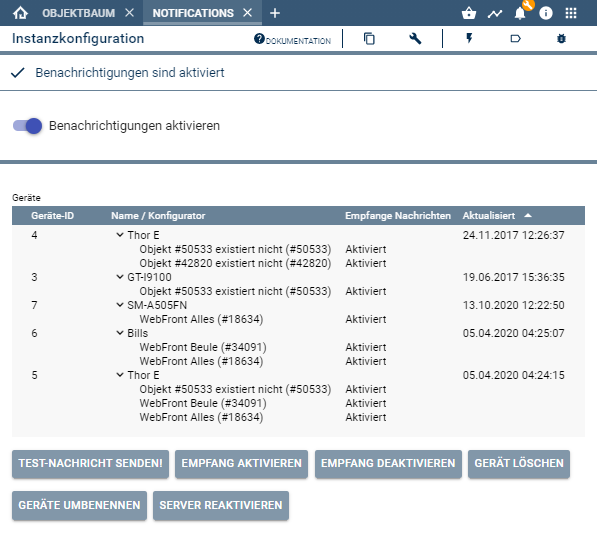The height and width of the screenshot is (534, 597).
Task: Collapse the SM-A505FN device row
Action: [120, 305]
